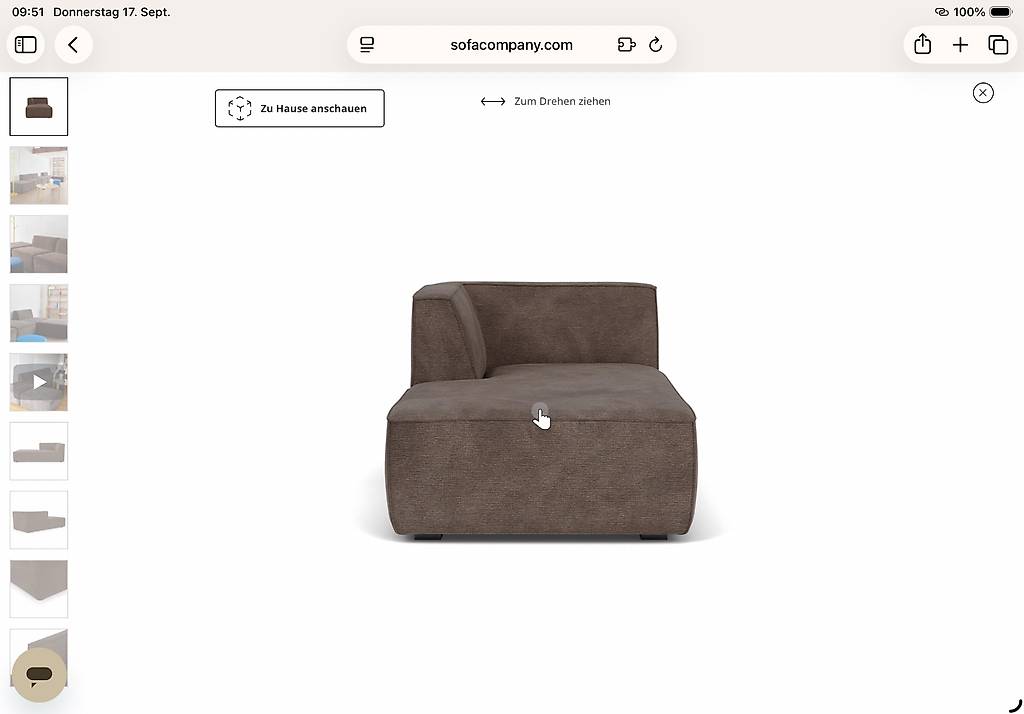1024x714 pixels.
Task: Select the fabric close-up thumbnail
Action: [39, 589]
